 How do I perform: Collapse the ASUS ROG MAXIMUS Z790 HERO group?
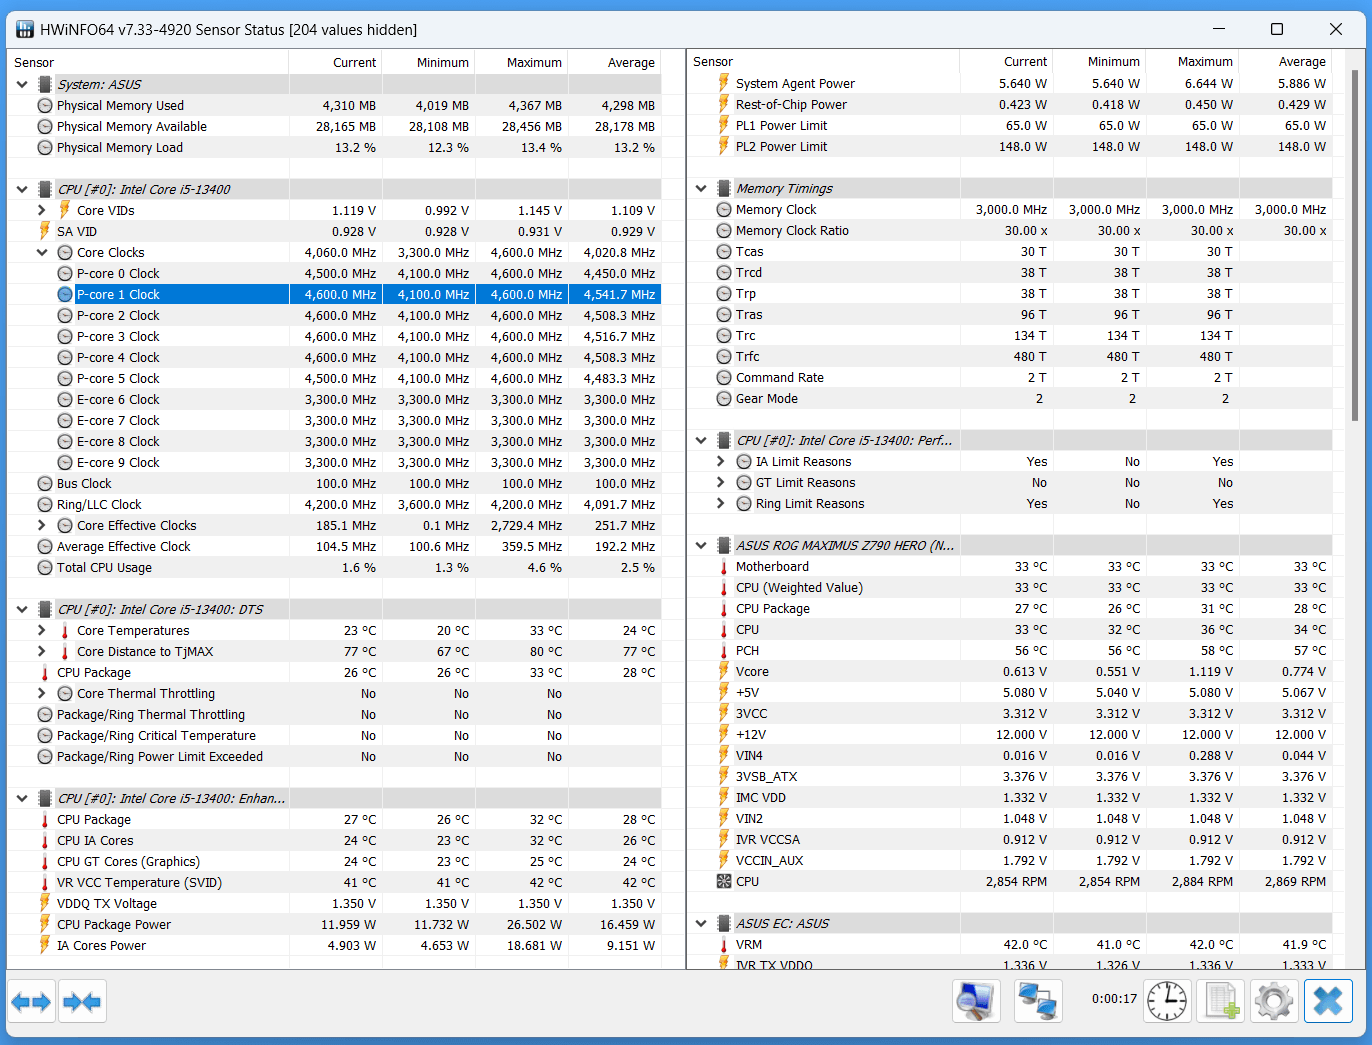[x=701, y=545]
